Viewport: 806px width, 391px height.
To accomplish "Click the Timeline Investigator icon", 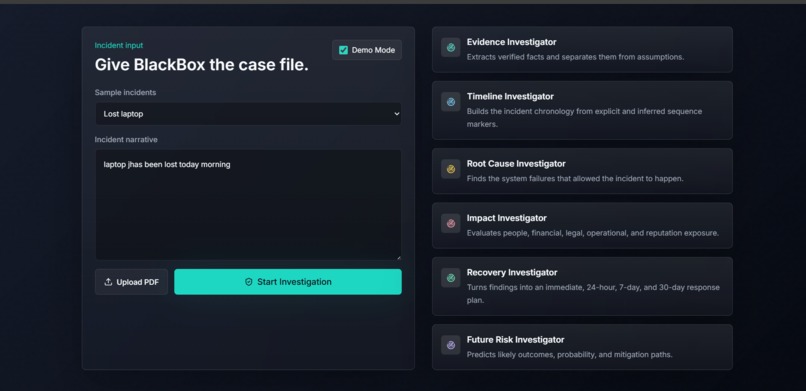I will [451, 102].
